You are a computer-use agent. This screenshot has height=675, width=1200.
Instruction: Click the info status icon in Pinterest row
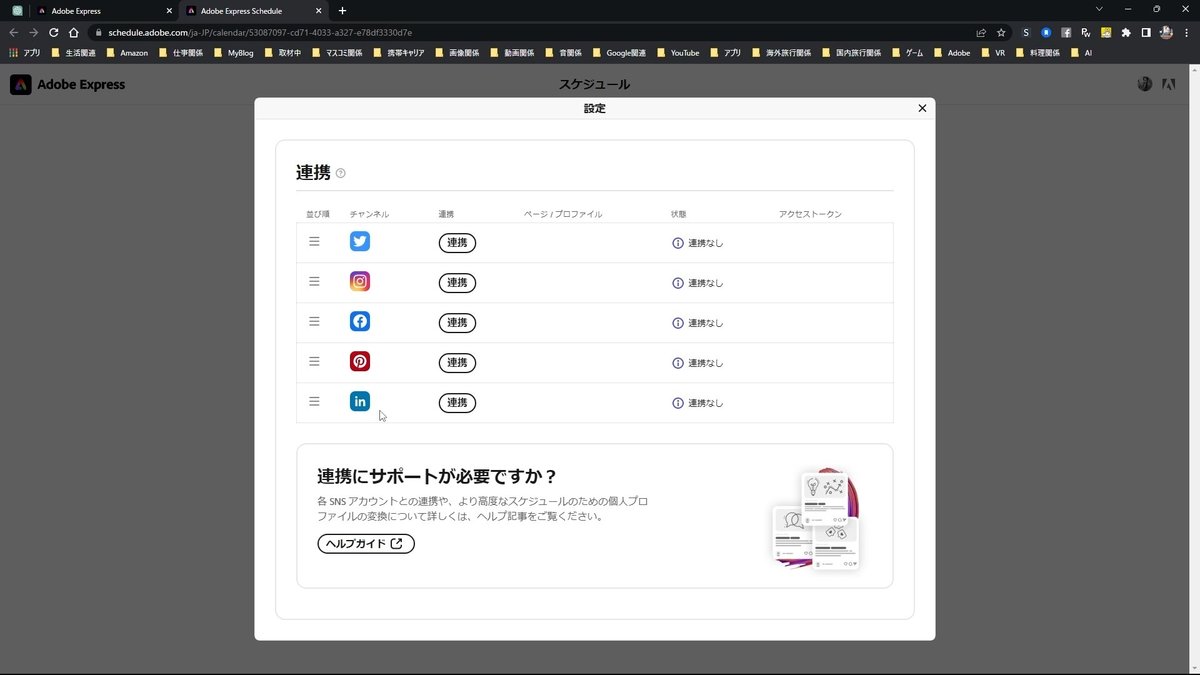(678, 363)
